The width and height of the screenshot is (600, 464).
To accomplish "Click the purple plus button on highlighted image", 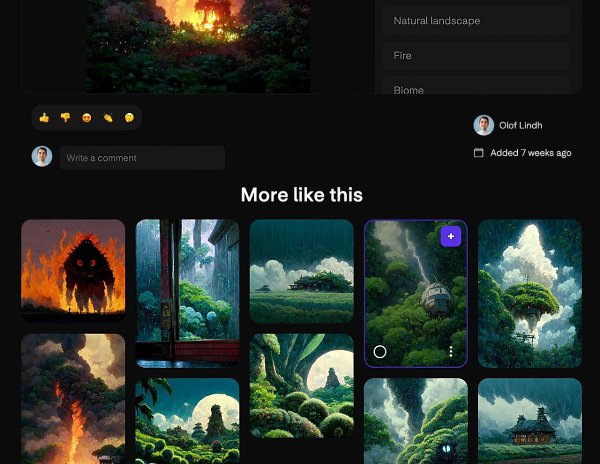I will [x=451, y=236].
